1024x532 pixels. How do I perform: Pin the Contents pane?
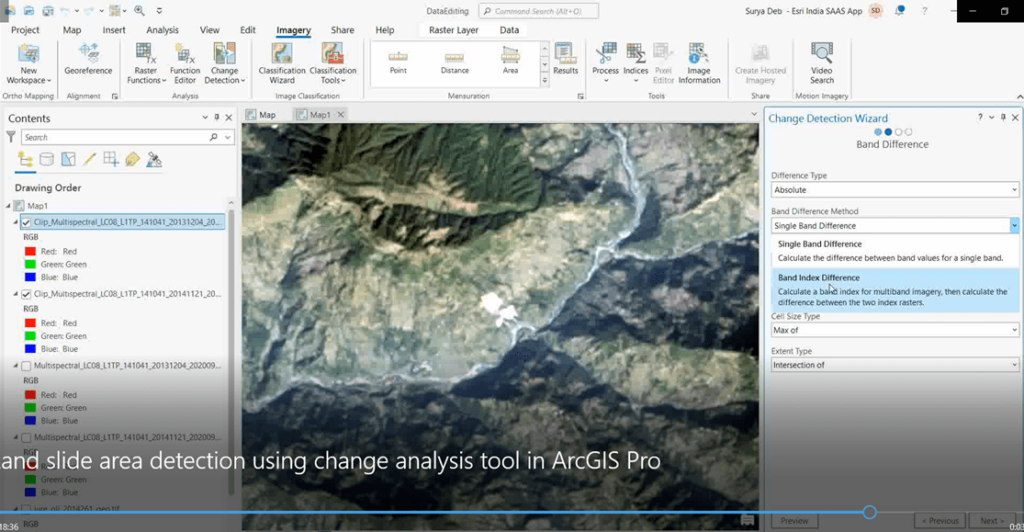tap(217, 117)
